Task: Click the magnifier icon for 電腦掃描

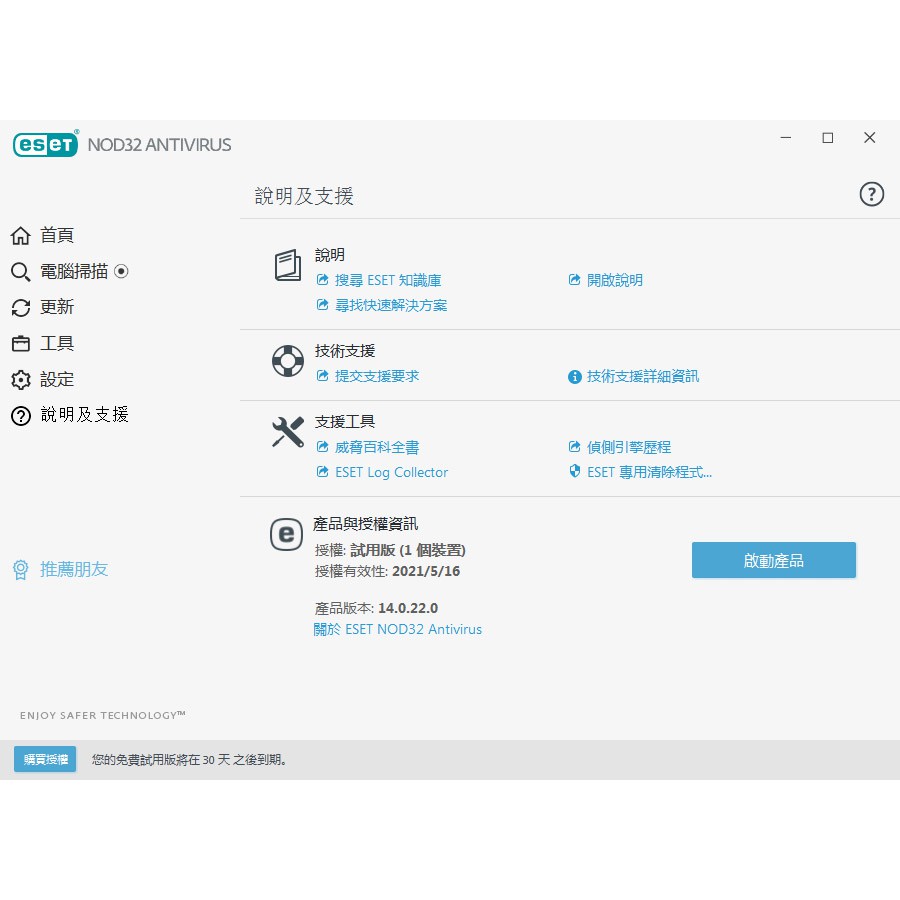Action: pyautogui.click(x=21, y=271)
